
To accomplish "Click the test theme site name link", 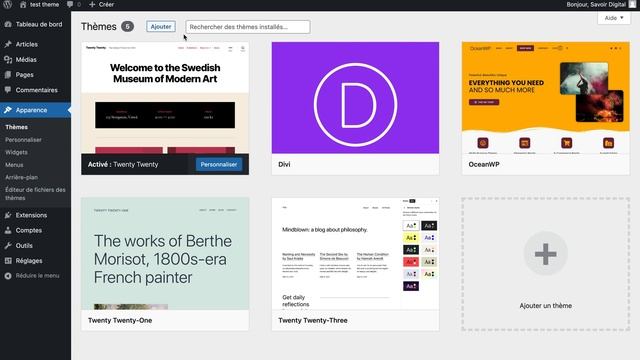I will pos(44,4).
